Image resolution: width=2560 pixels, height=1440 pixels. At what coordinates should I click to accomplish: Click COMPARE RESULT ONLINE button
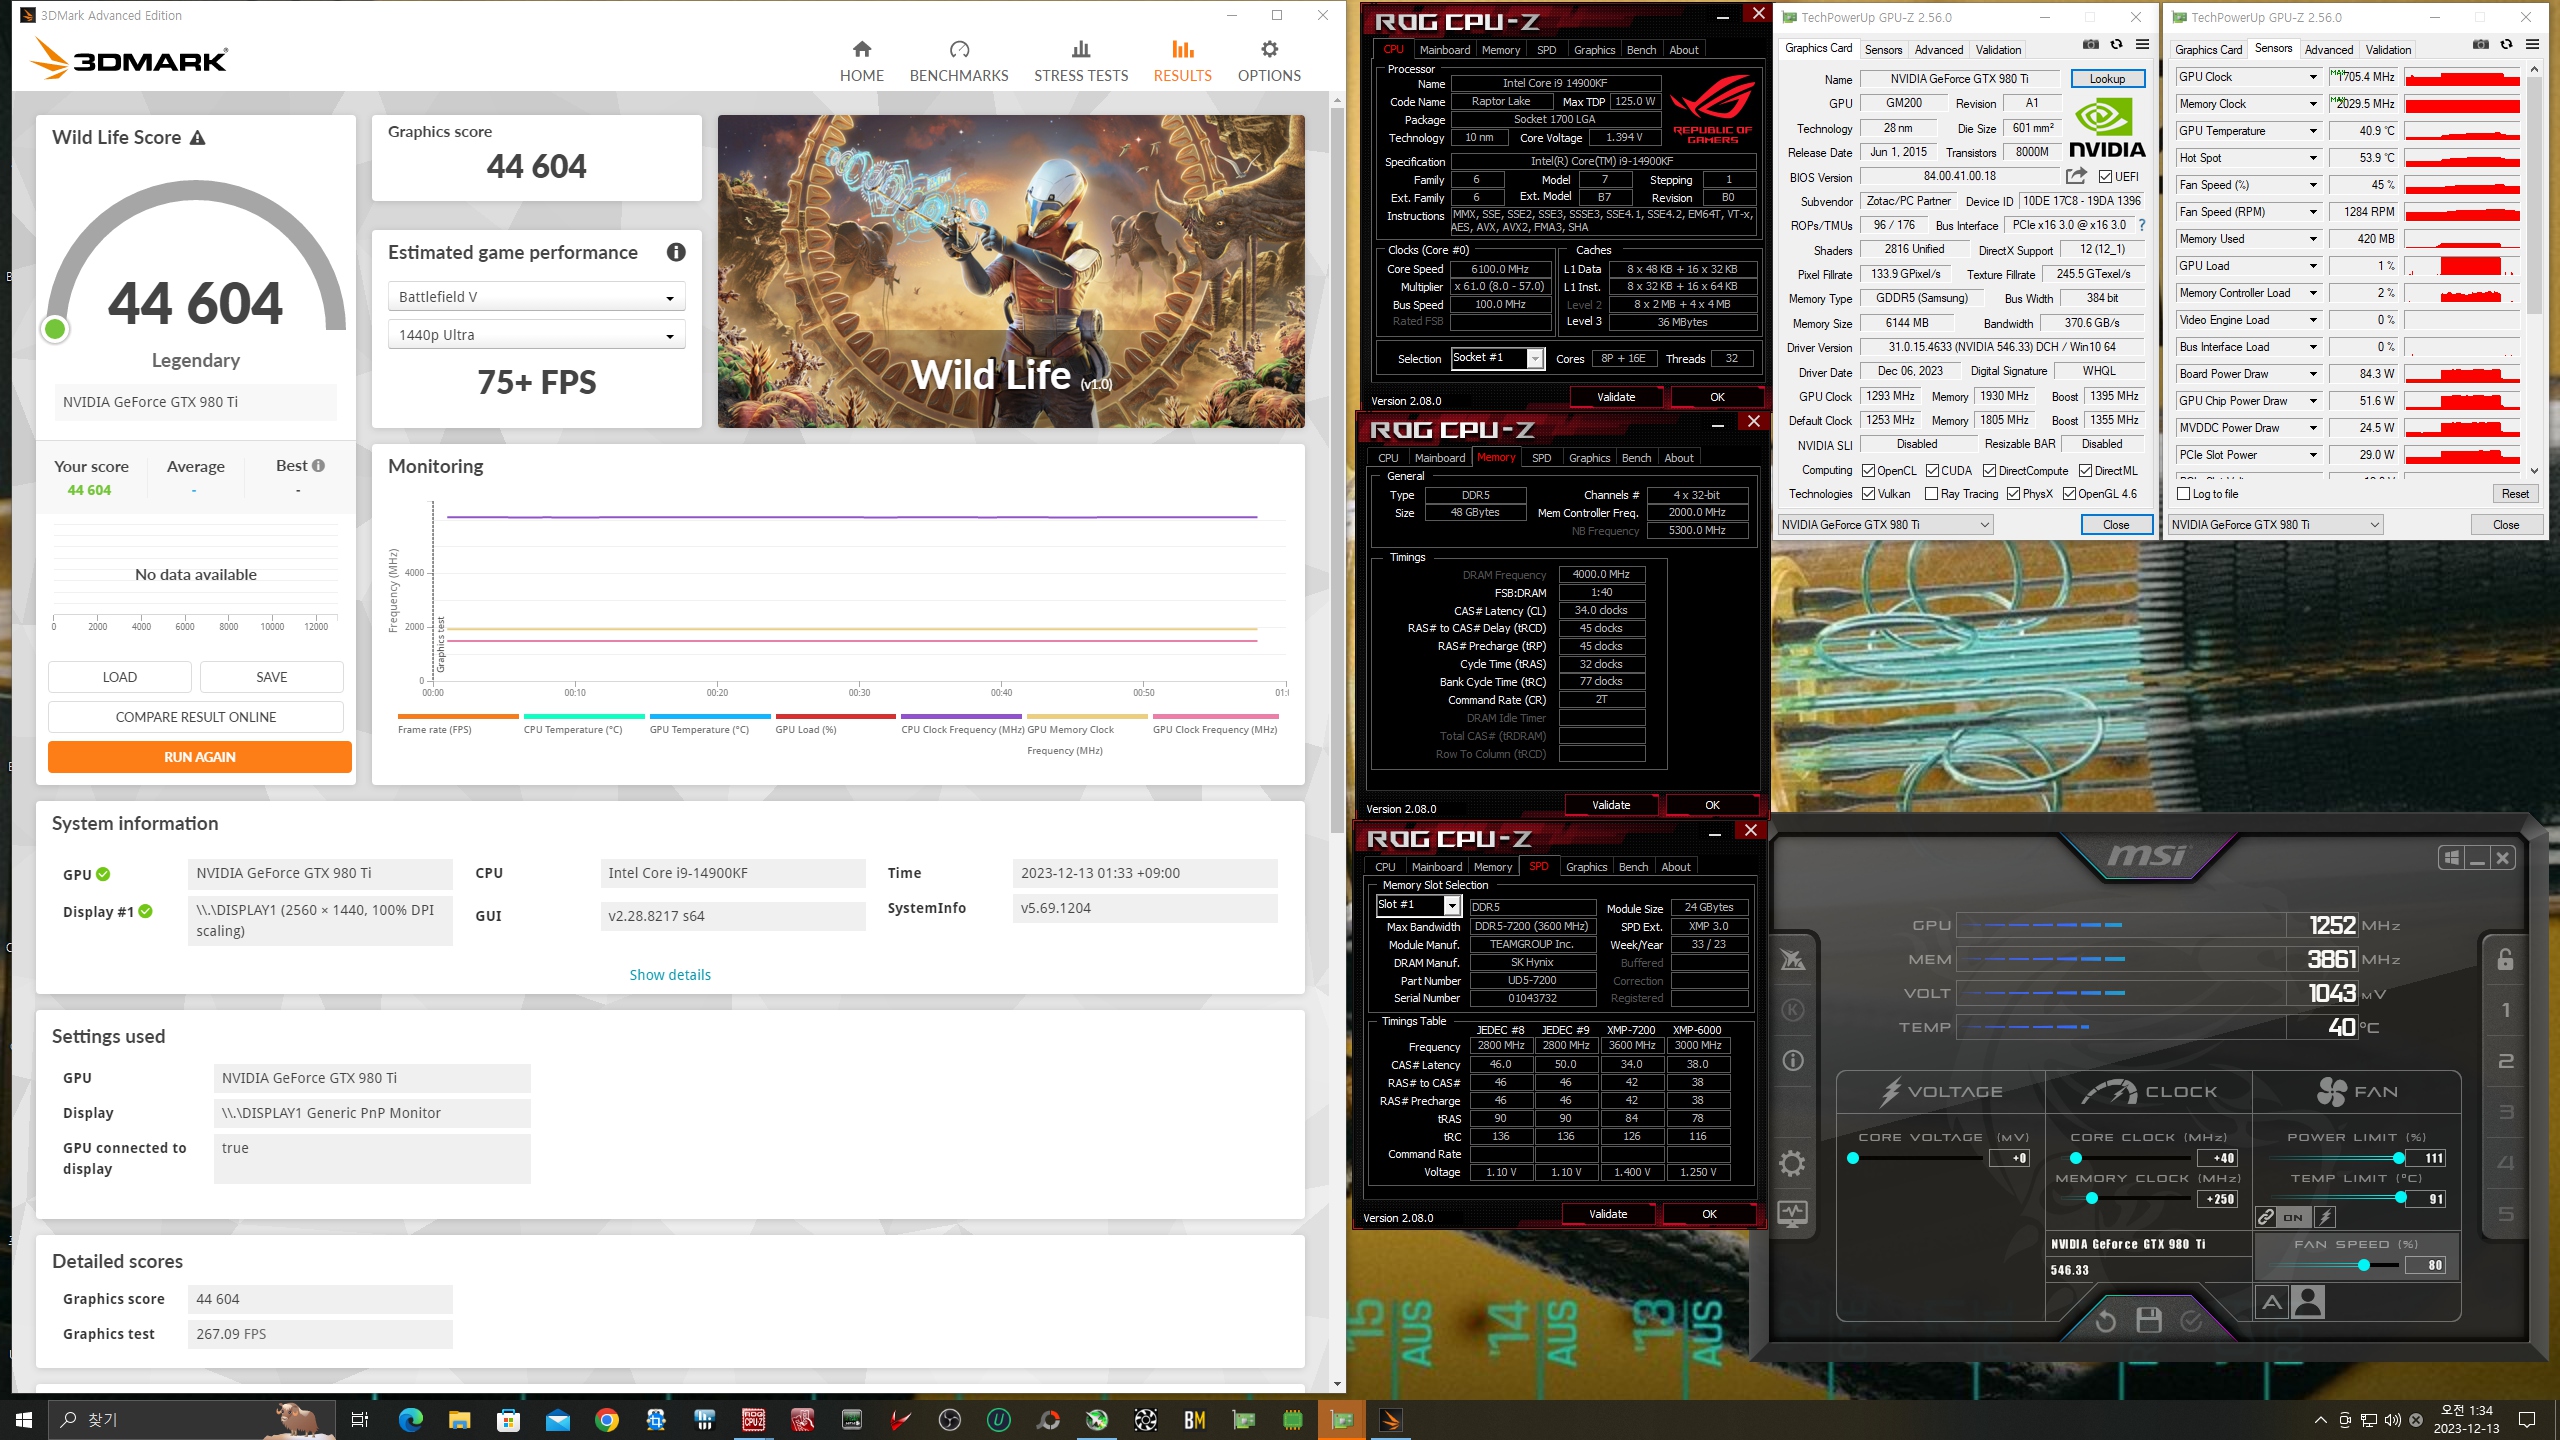point(196,717)
